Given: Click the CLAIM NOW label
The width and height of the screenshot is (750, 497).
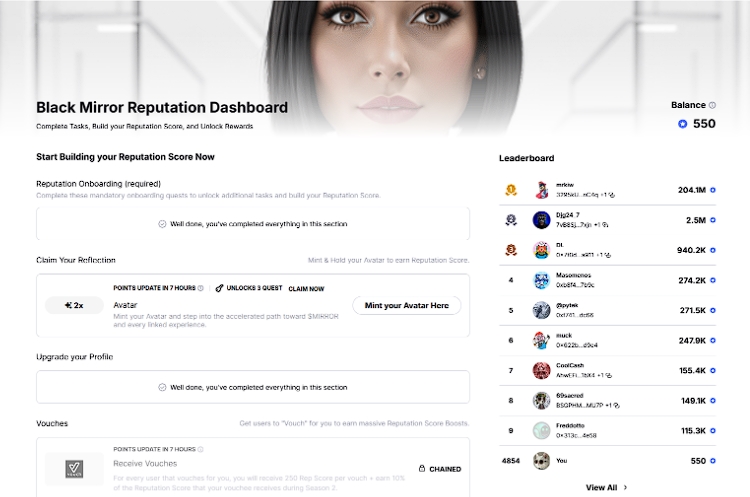Looking at the screenshot, I should point(306,289).
